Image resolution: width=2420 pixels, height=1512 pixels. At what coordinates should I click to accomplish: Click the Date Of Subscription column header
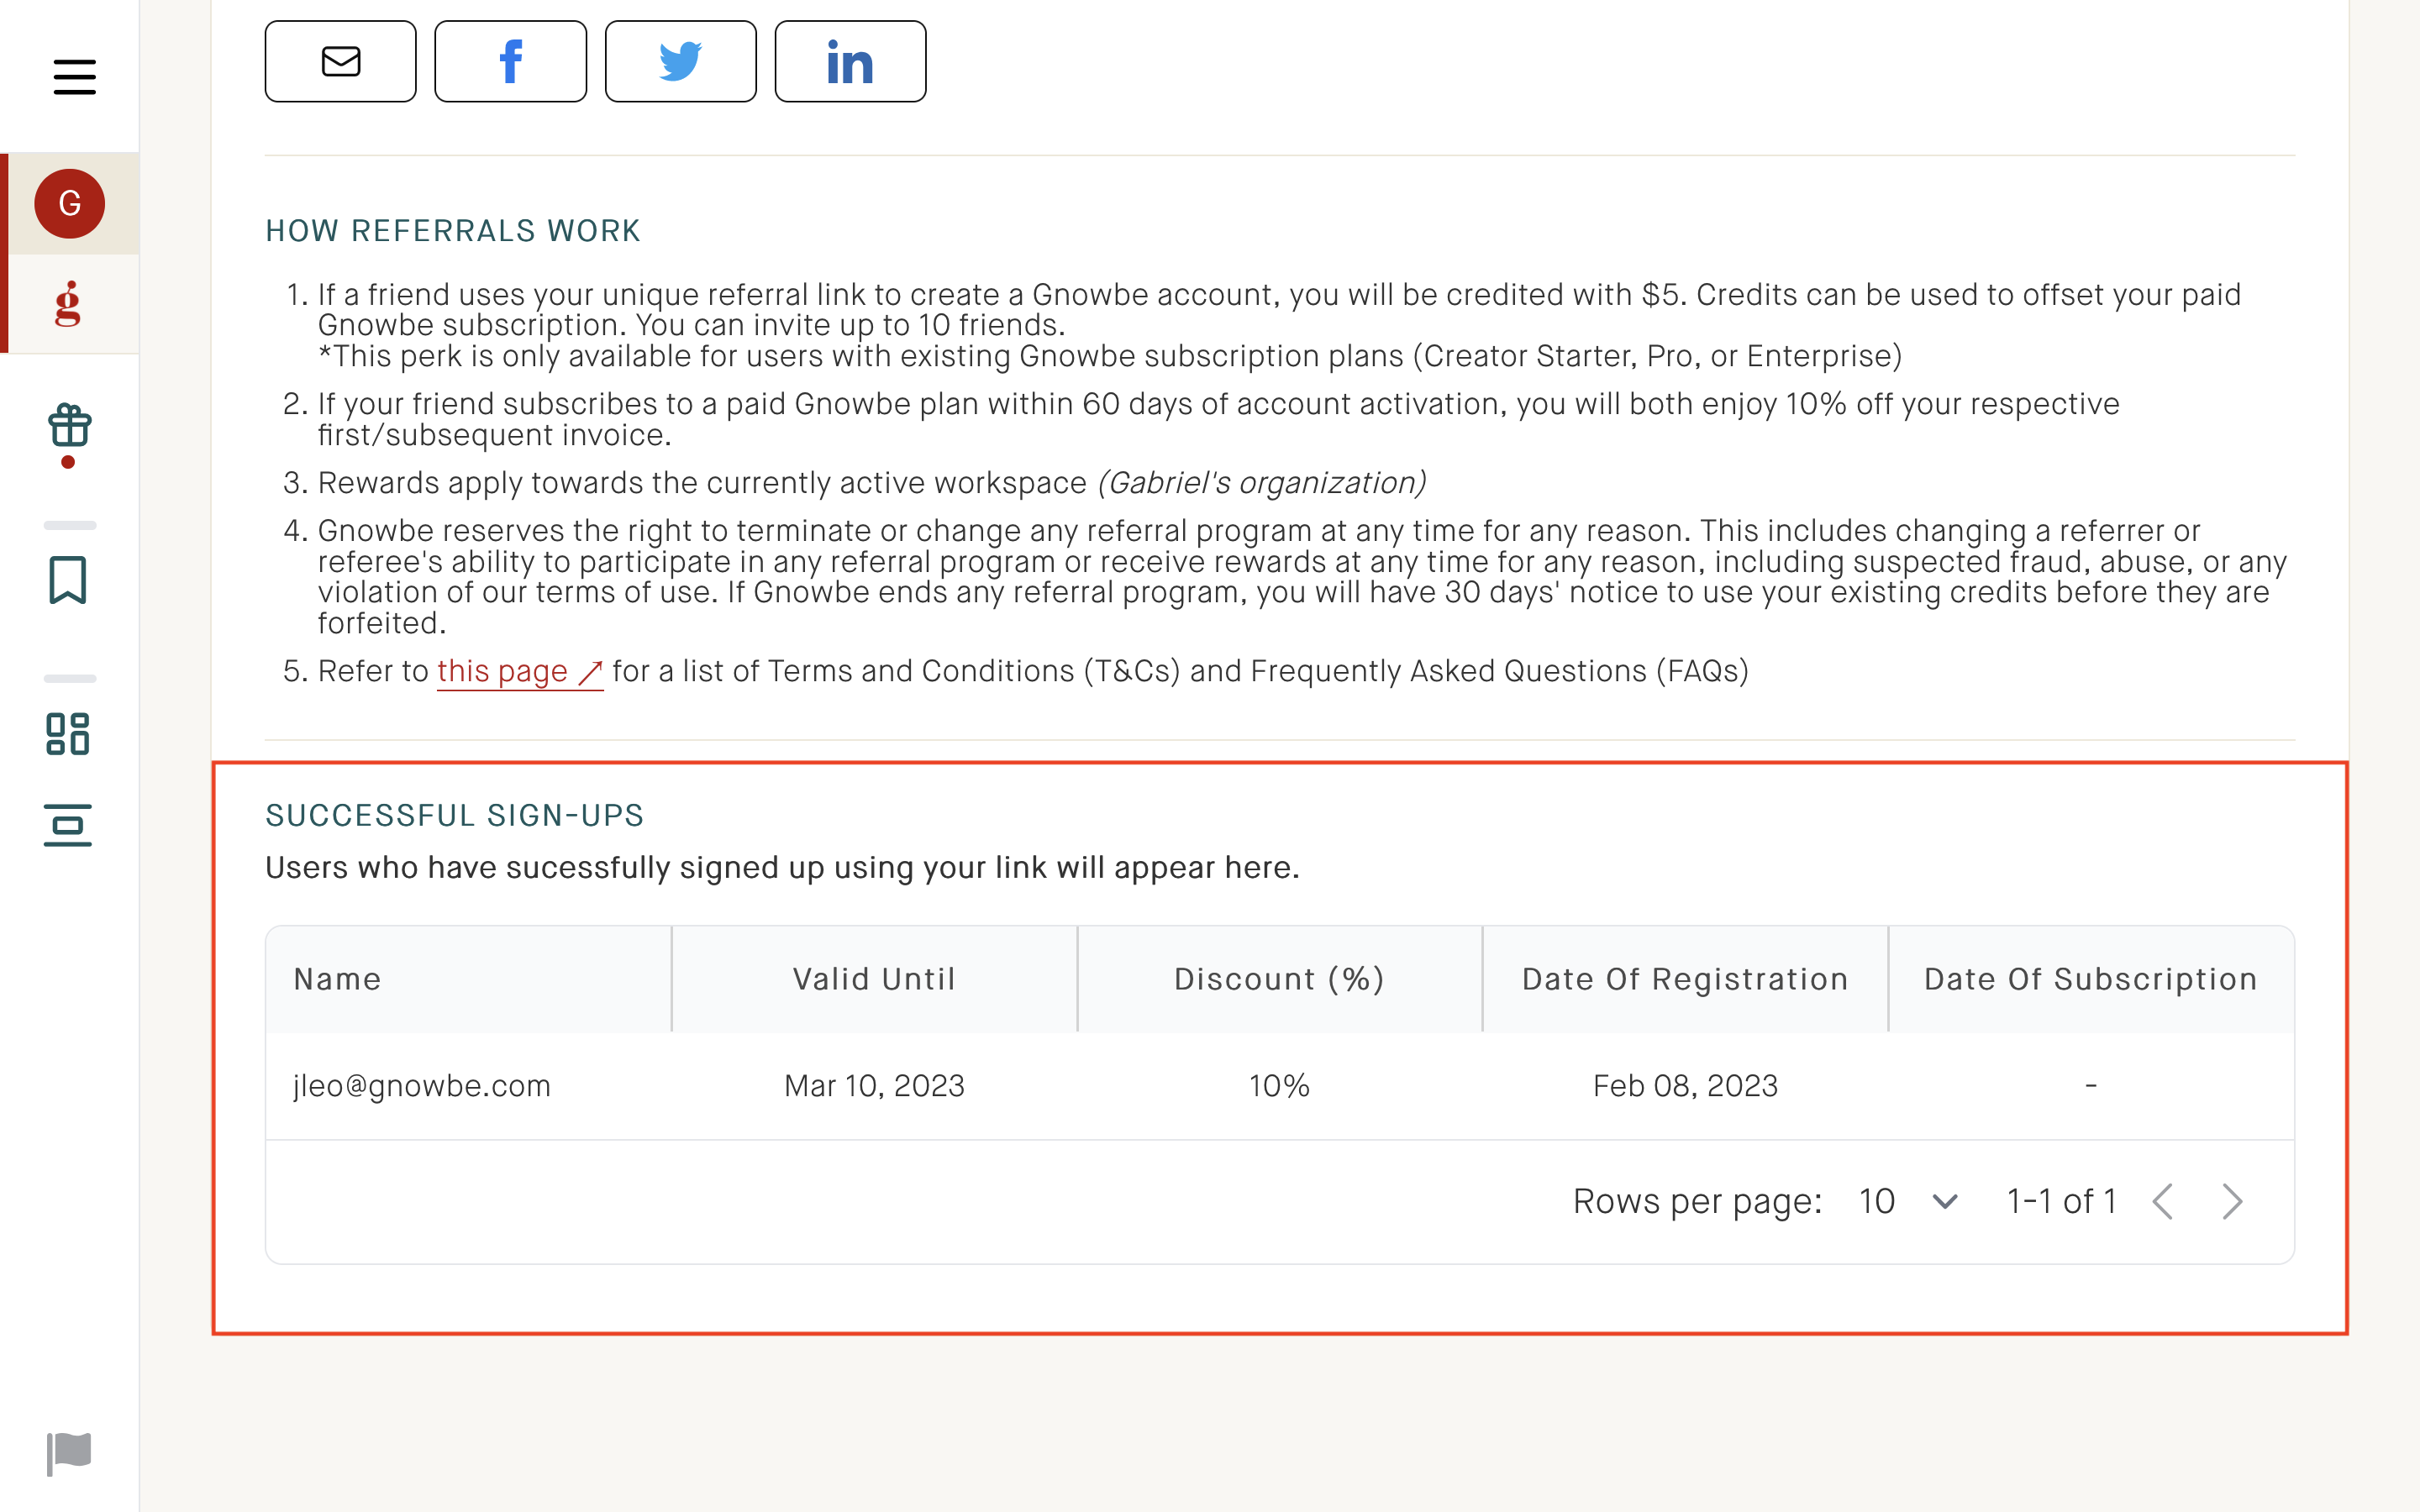coord(2091,979)
